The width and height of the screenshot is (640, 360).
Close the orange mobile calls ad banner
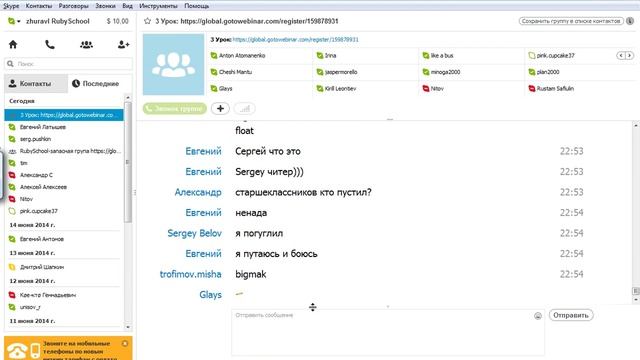click(125, 344)
